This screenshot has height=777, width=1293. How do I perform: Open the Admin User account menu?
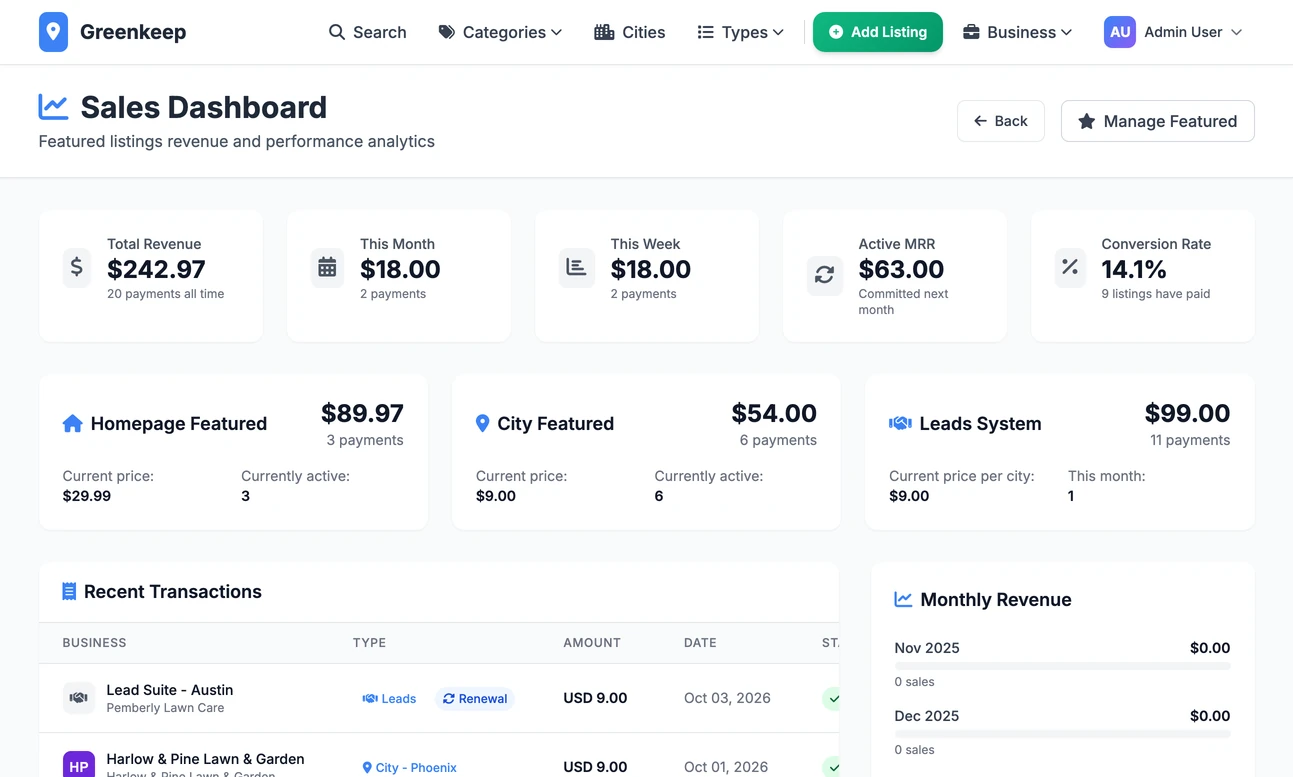coord(1173,32)
